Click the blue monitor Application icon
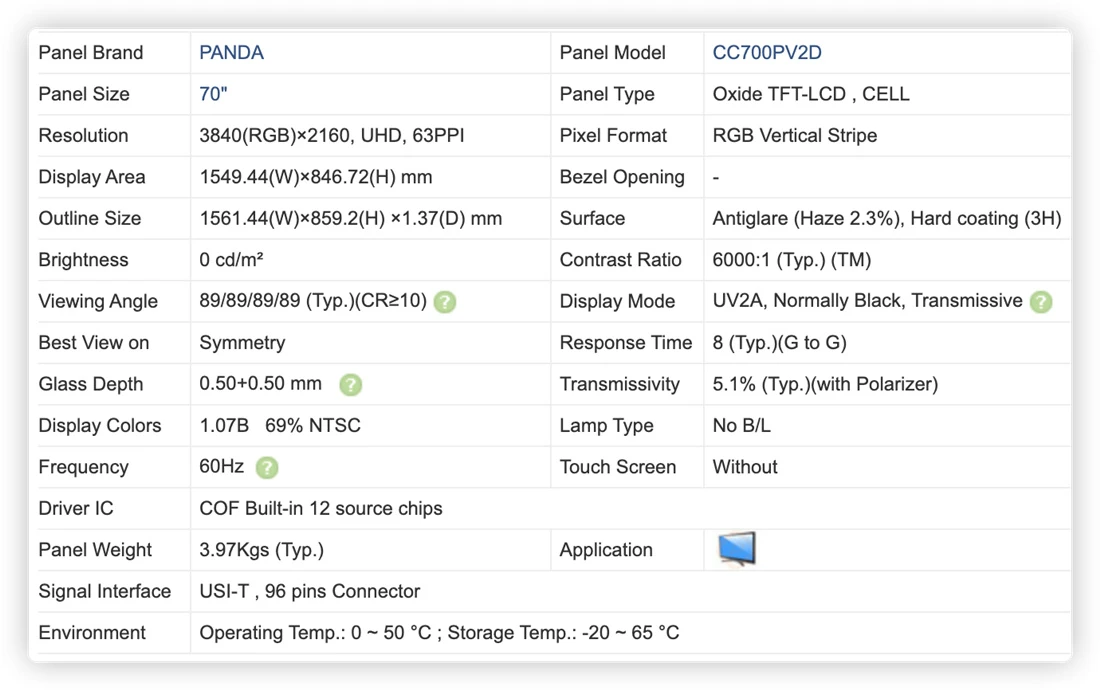This screenshot has width=1100, height=690. 737,548
